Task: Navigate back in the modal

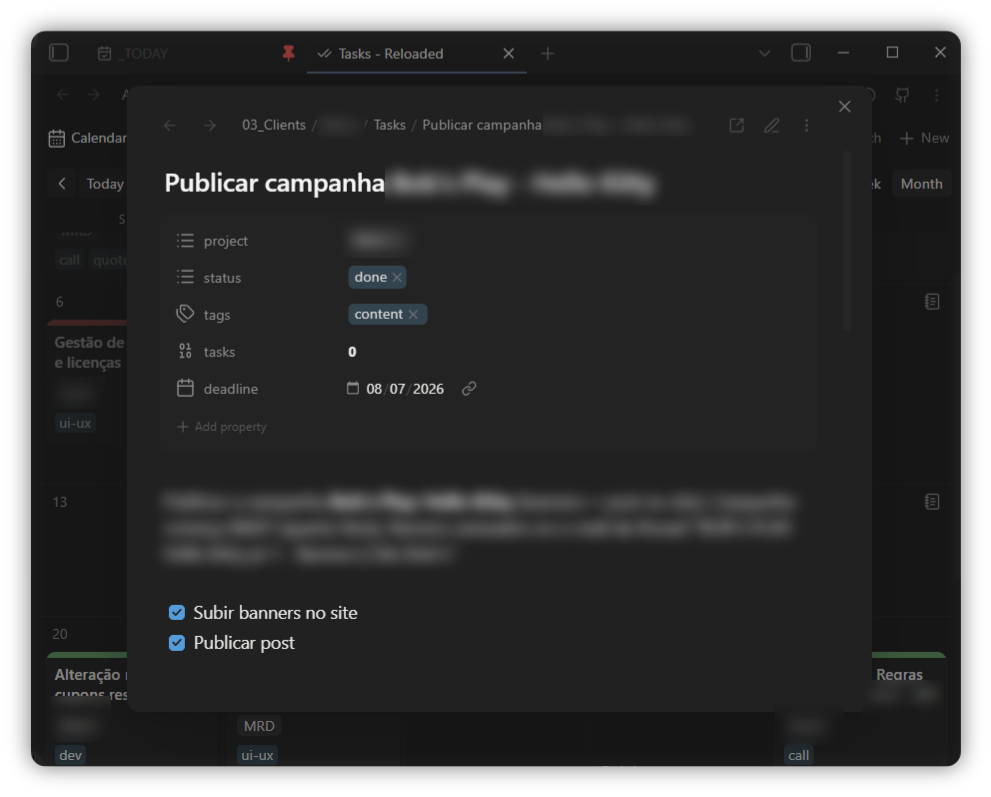Action: [x=169, y=125]
